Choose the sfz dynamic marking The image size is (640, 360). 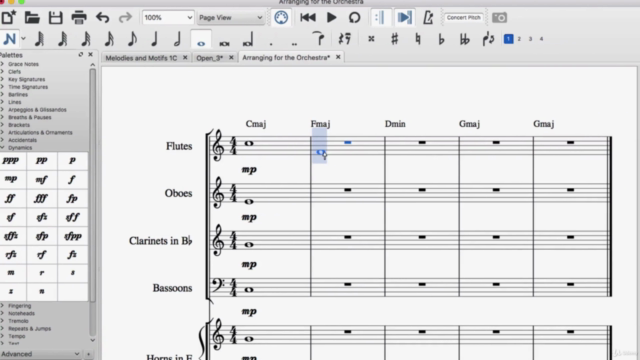tap(41, 217)
